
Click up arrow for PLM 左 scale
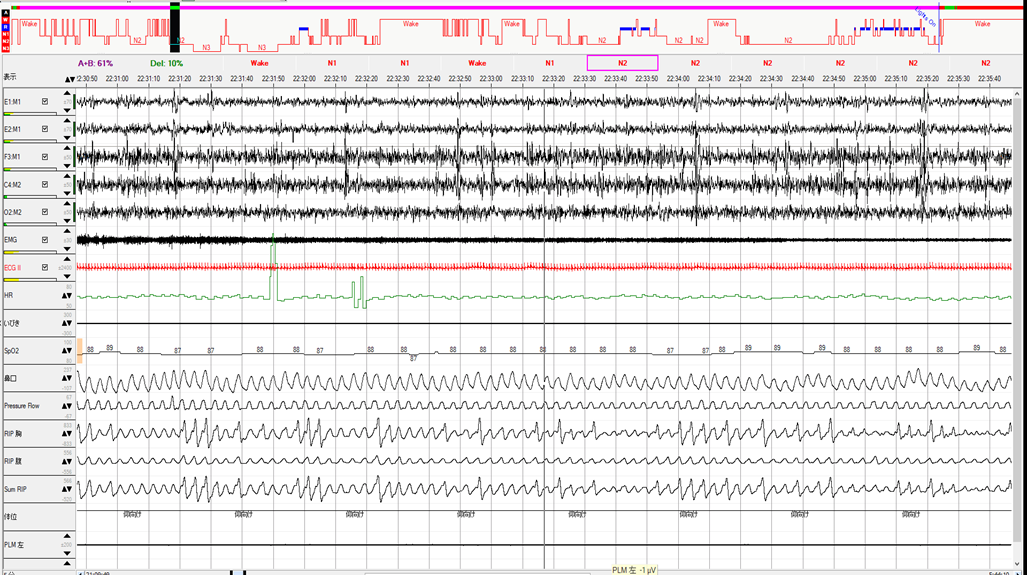69,537
